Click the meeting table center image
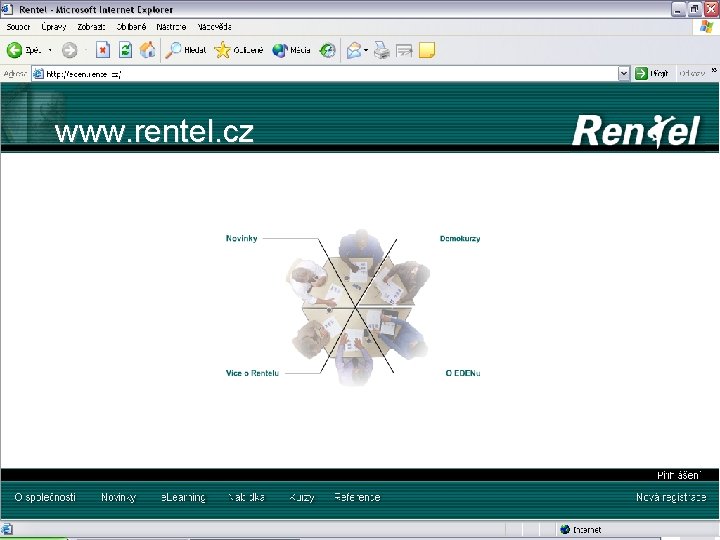This screenshot has height=540, width=720. click(358, 307)
